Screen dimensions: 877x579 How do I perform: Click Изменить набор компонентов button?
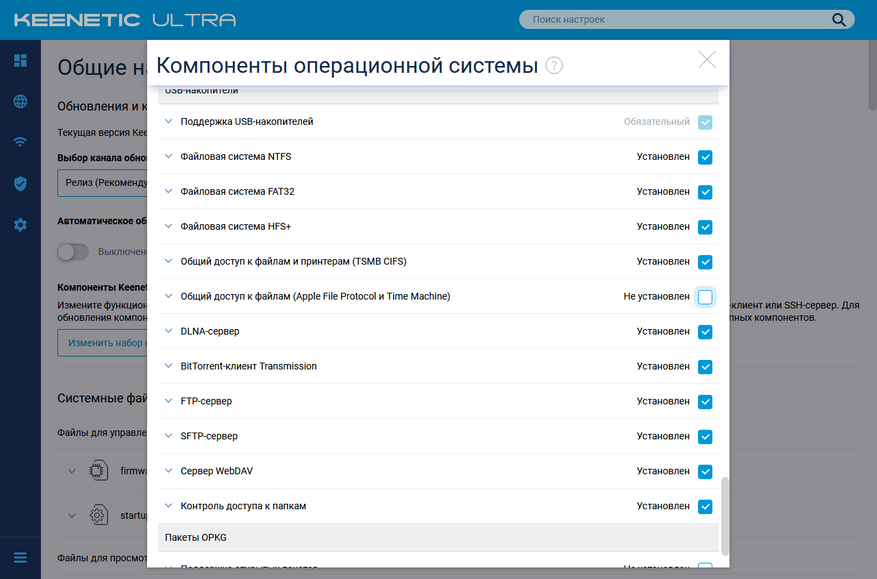coord(102,343)
